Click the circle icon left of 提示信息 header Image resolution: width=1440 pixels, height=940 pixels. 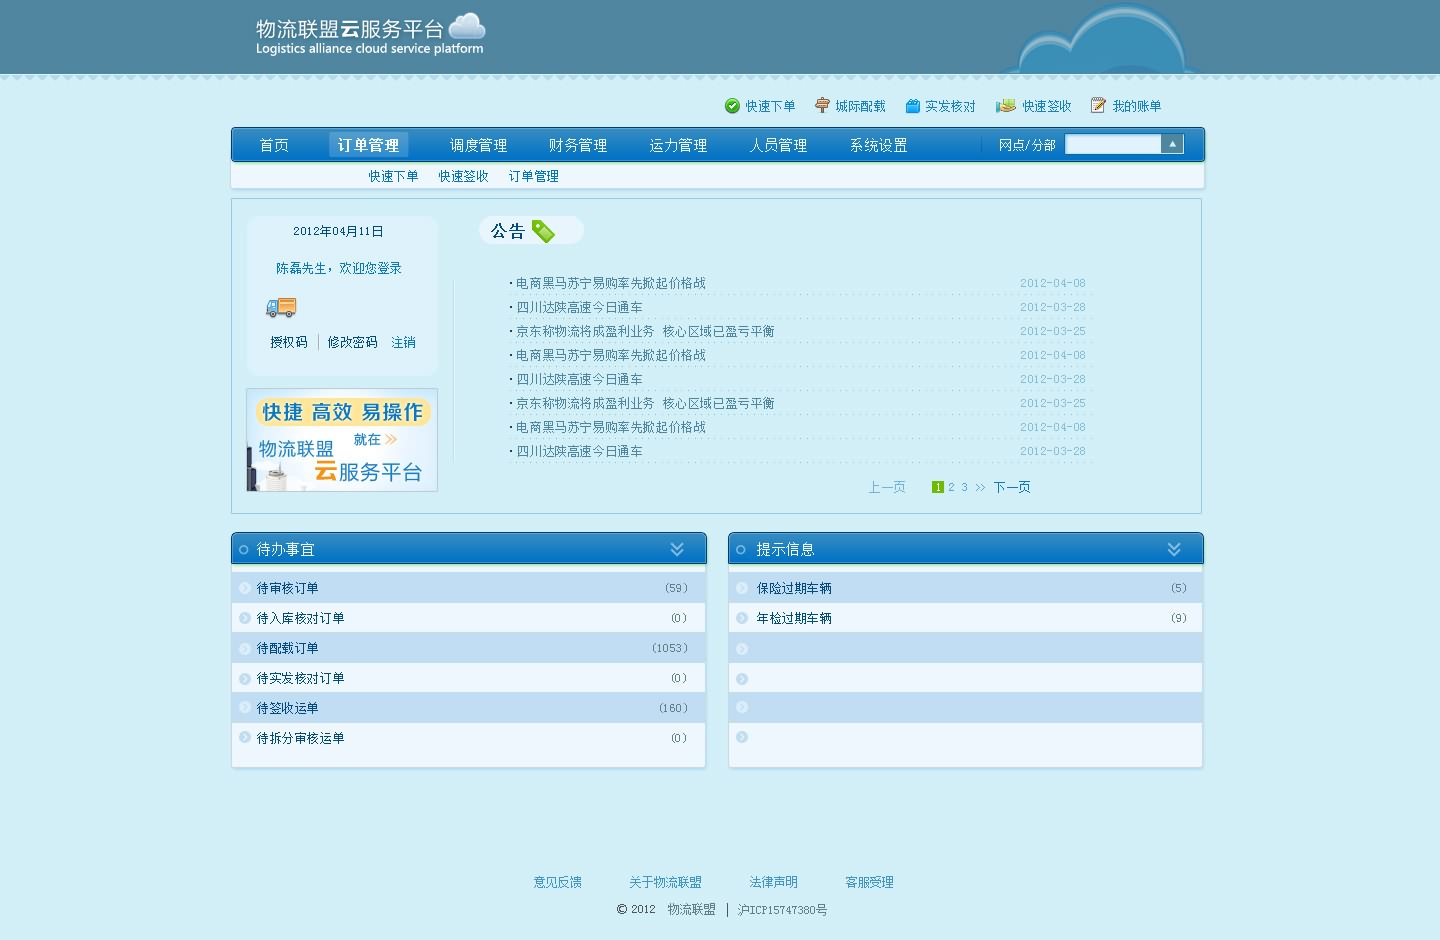[741, 550]
